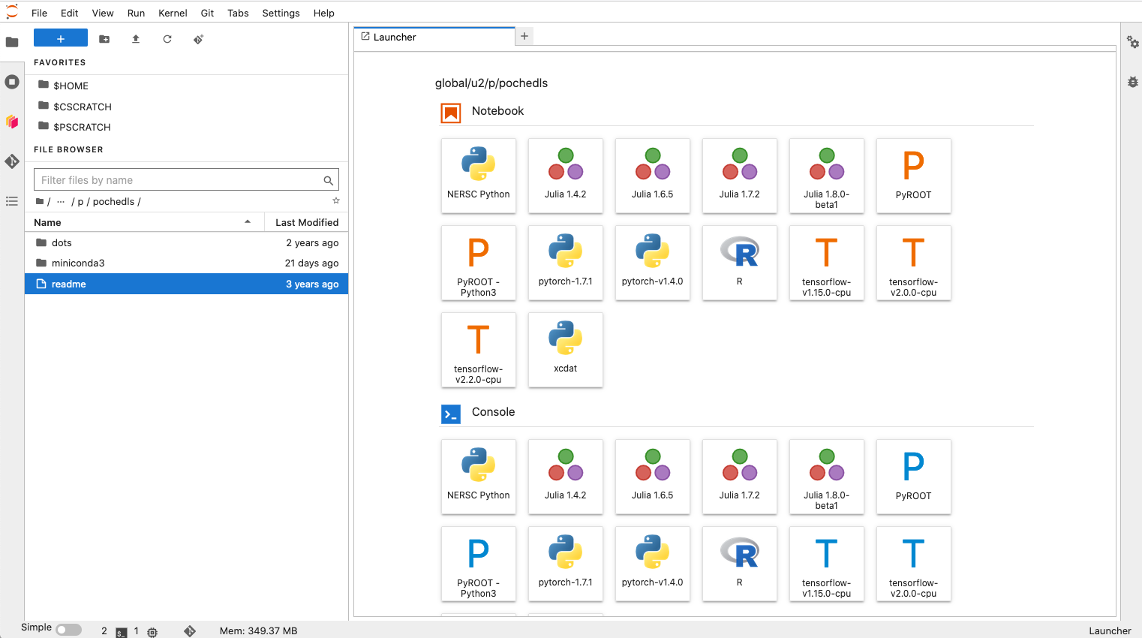The height and width of the screenshot is (638, 1142).
Task: Open the Kernel menu
Action: tap(173, 13)
